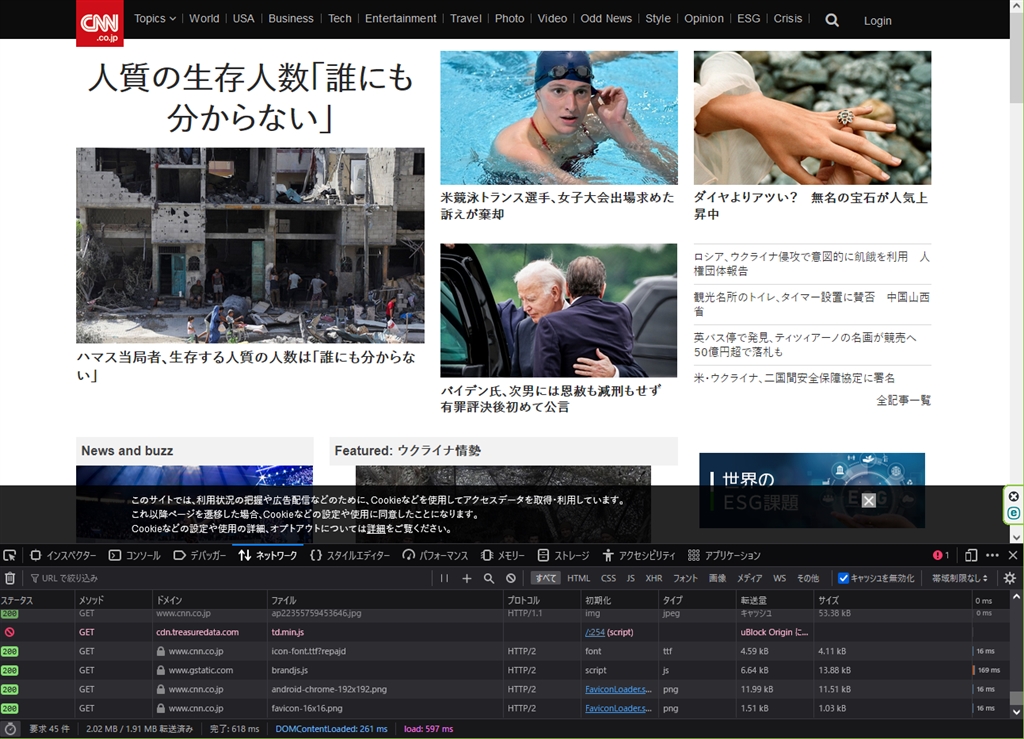Screen dimensions: 1024x739
Task: Switch to the ストレージ tab
Action: [x=564, y=555]
